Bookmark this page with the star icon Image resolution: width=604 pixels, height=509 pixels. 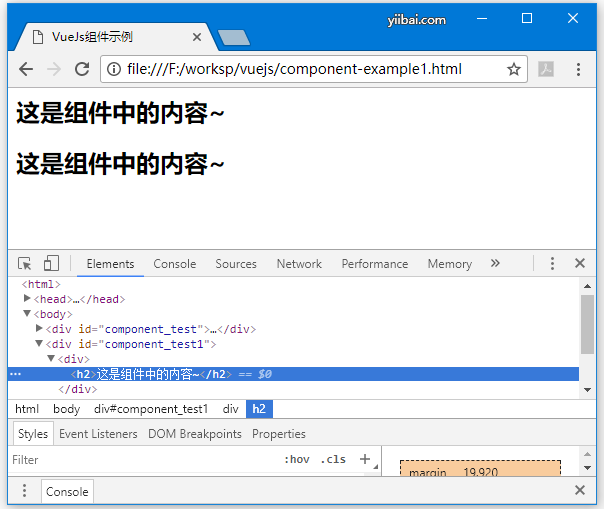514,69
